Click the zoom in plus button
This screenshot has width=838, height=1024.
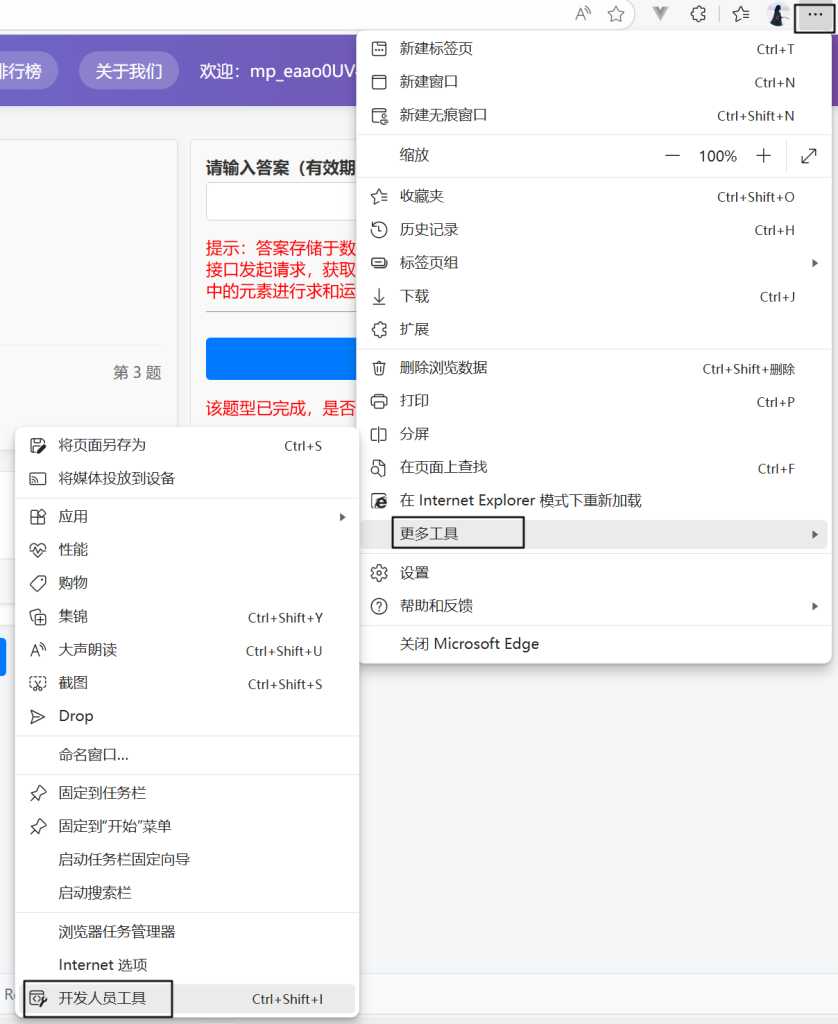click(764, 156)
